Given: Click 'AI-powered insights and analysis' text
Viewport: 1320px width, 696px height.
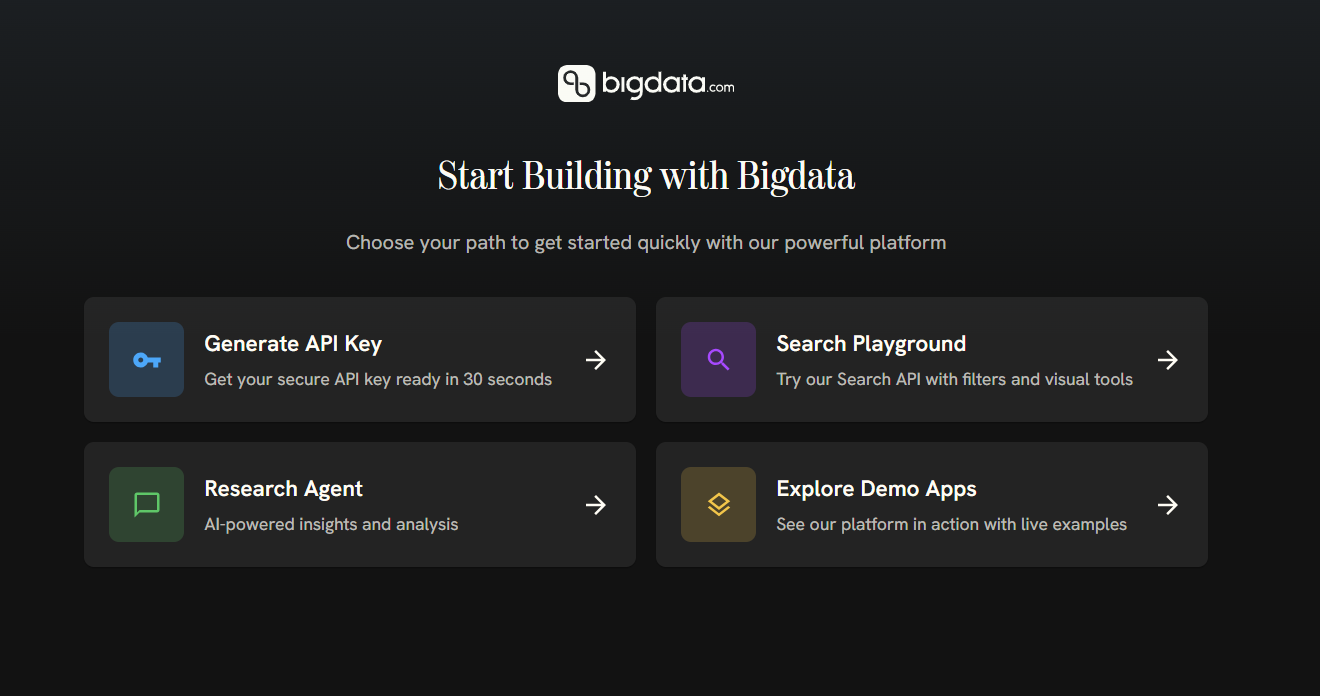Looking at the screenshot, I should (x=331, y=525).
